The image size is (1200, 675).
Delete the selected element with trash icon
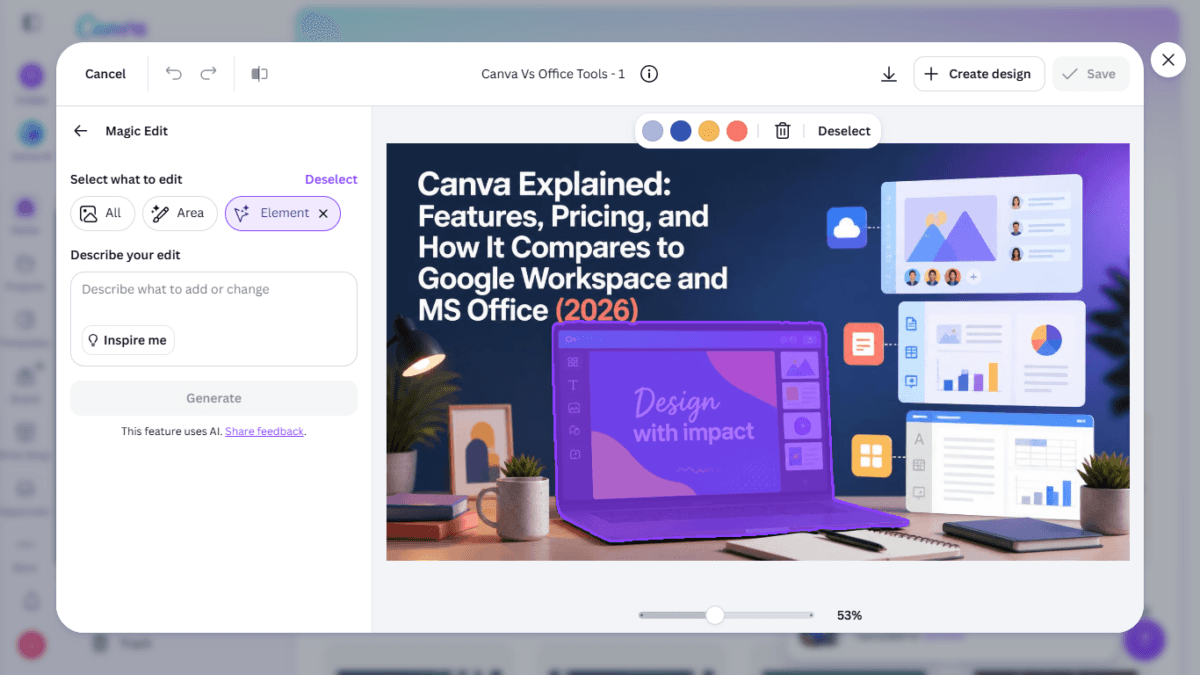(783, 131)
